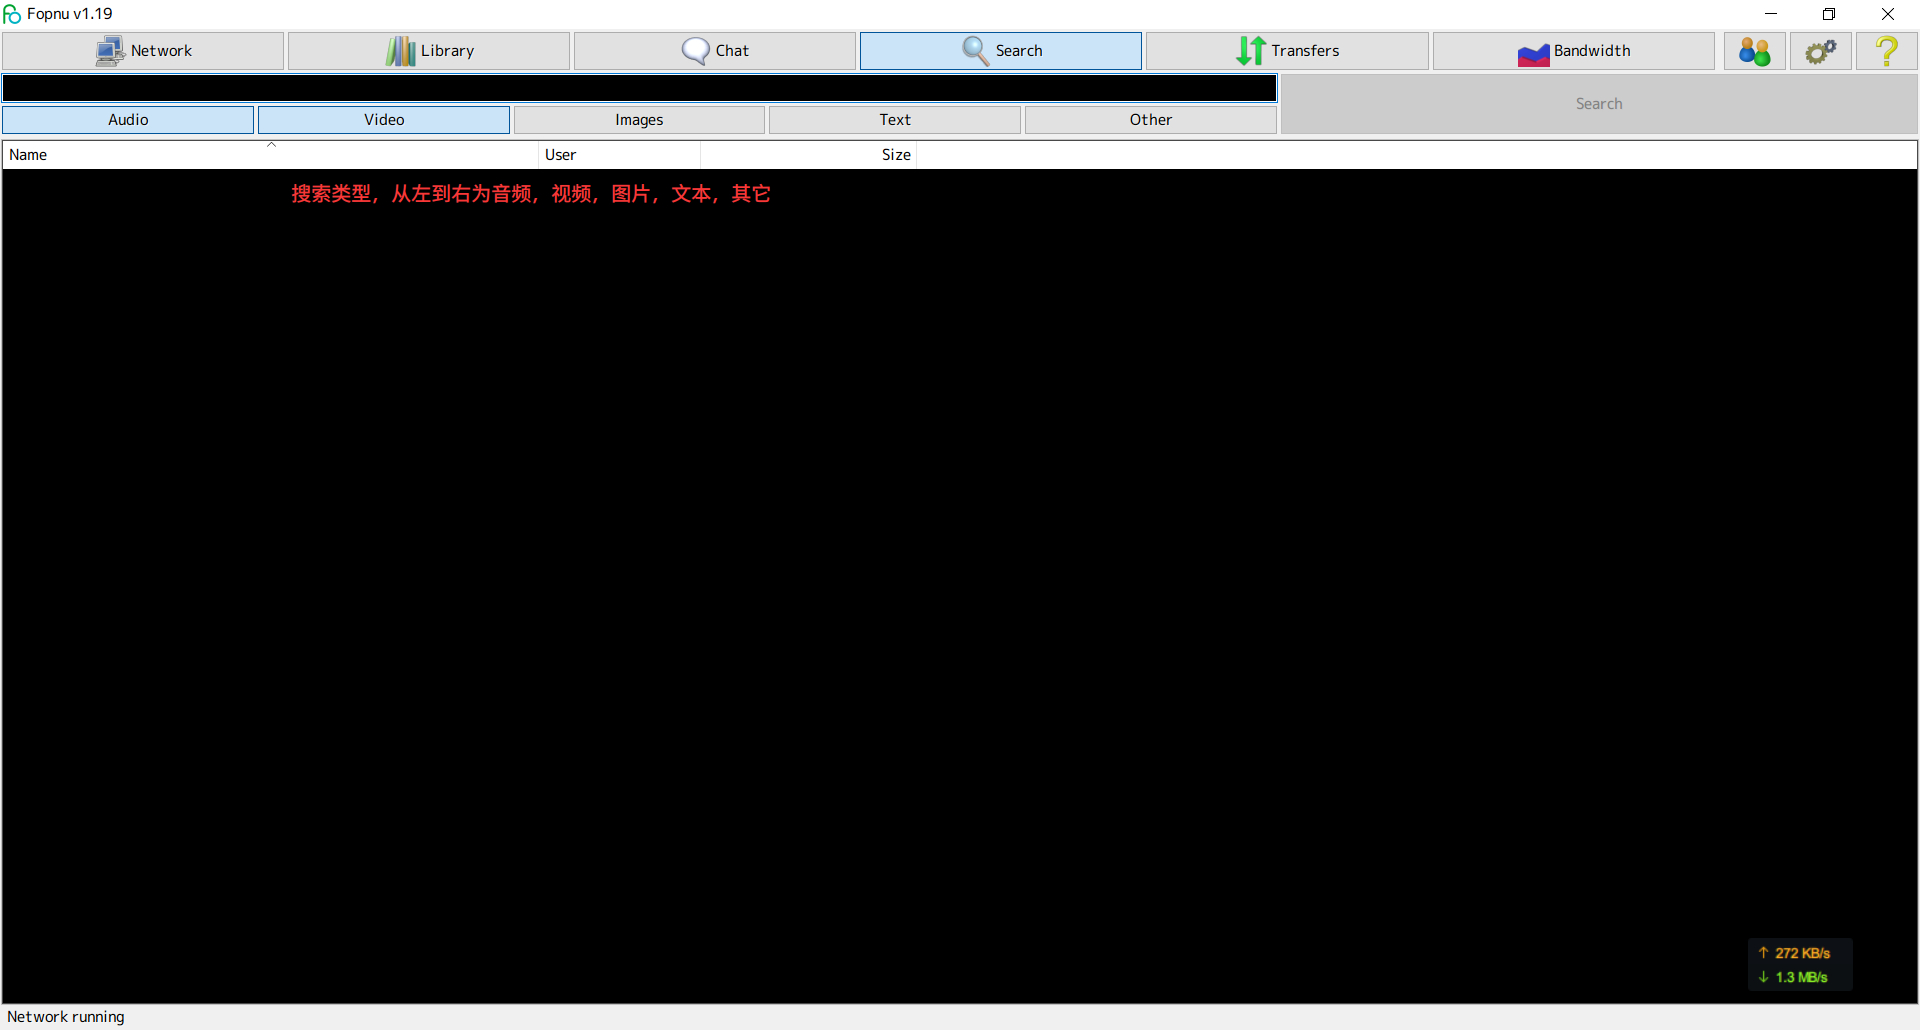Click the users (people) icon button
This screenshot has height=1030, width=1920.
pyautogui.click(x=1754, y=51)
